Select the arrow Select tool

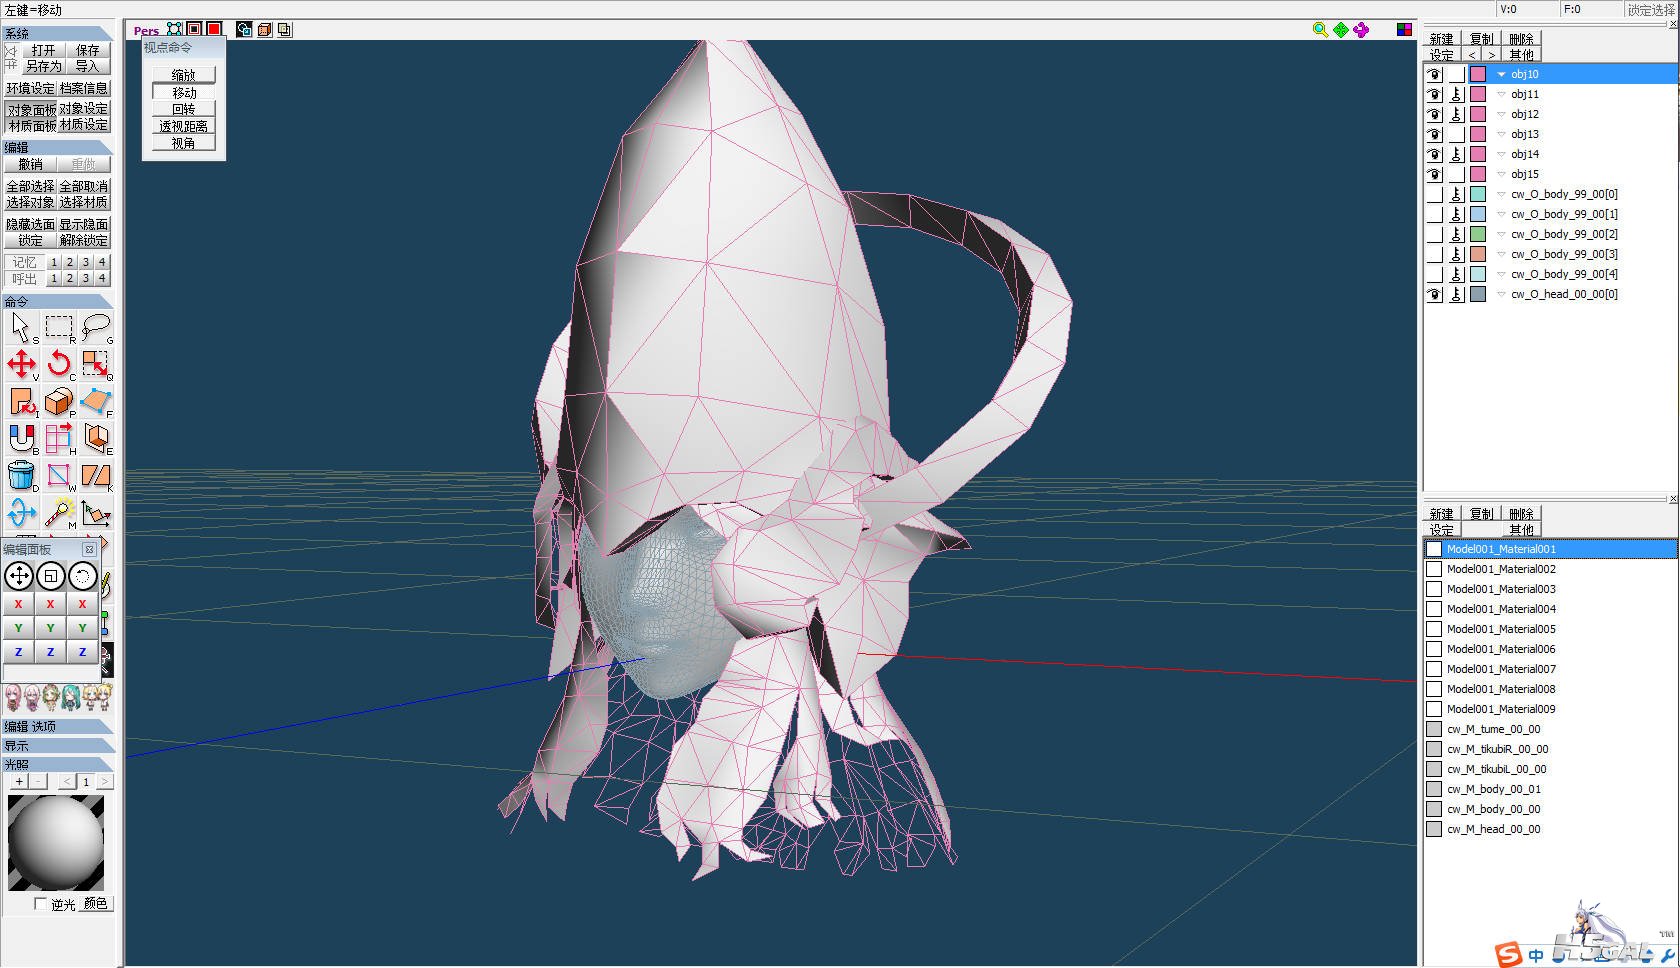[x=21, y=327]
